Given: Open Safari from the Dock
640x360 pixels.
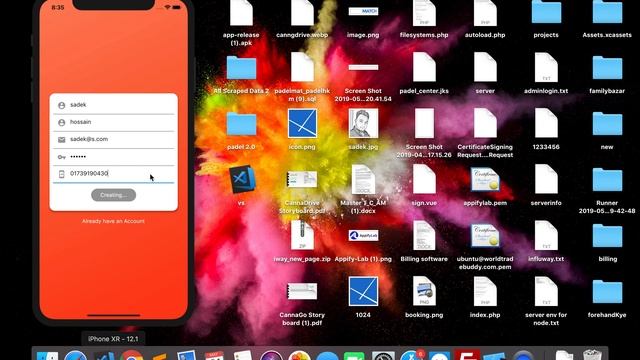Looking at the screenshot, I should pyautogui.click(x=76, y=356).
